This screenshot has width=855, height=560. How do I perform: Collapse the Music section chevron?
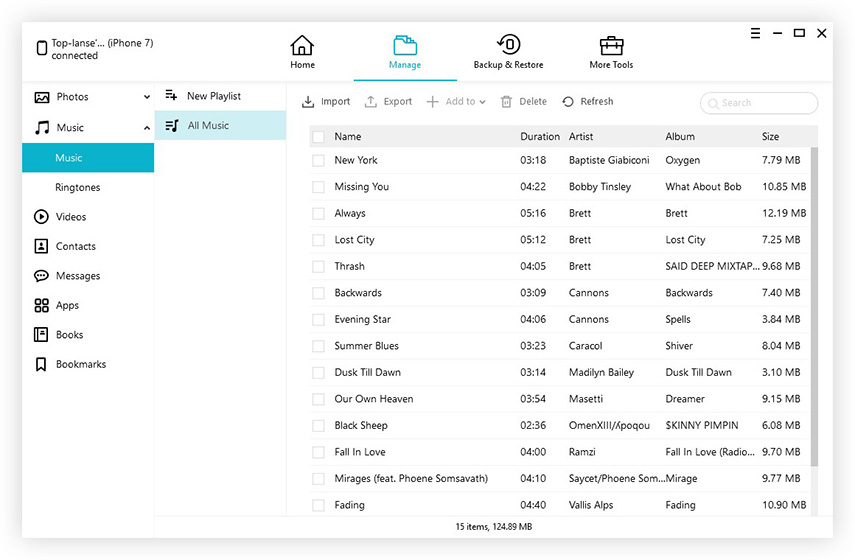(x=147, y=128)
